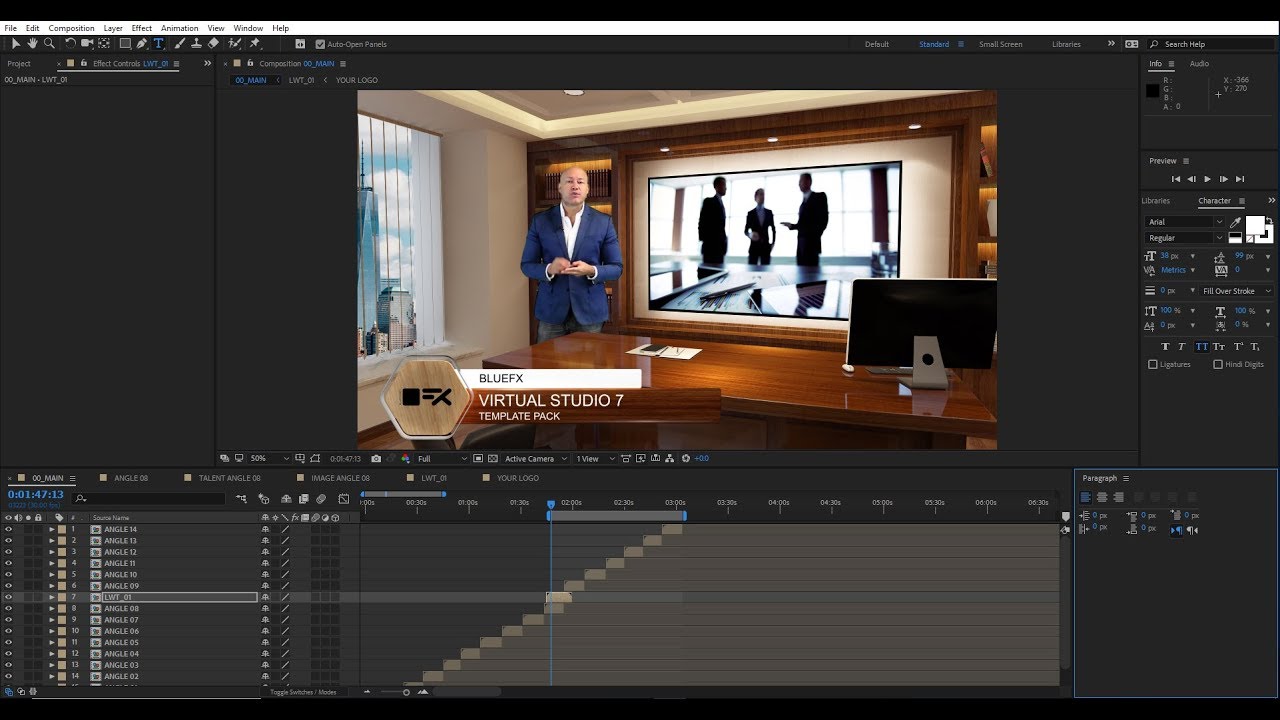Select the Small Screen workspace
Screen dimensions: 1280x720
click(1000, 44)
